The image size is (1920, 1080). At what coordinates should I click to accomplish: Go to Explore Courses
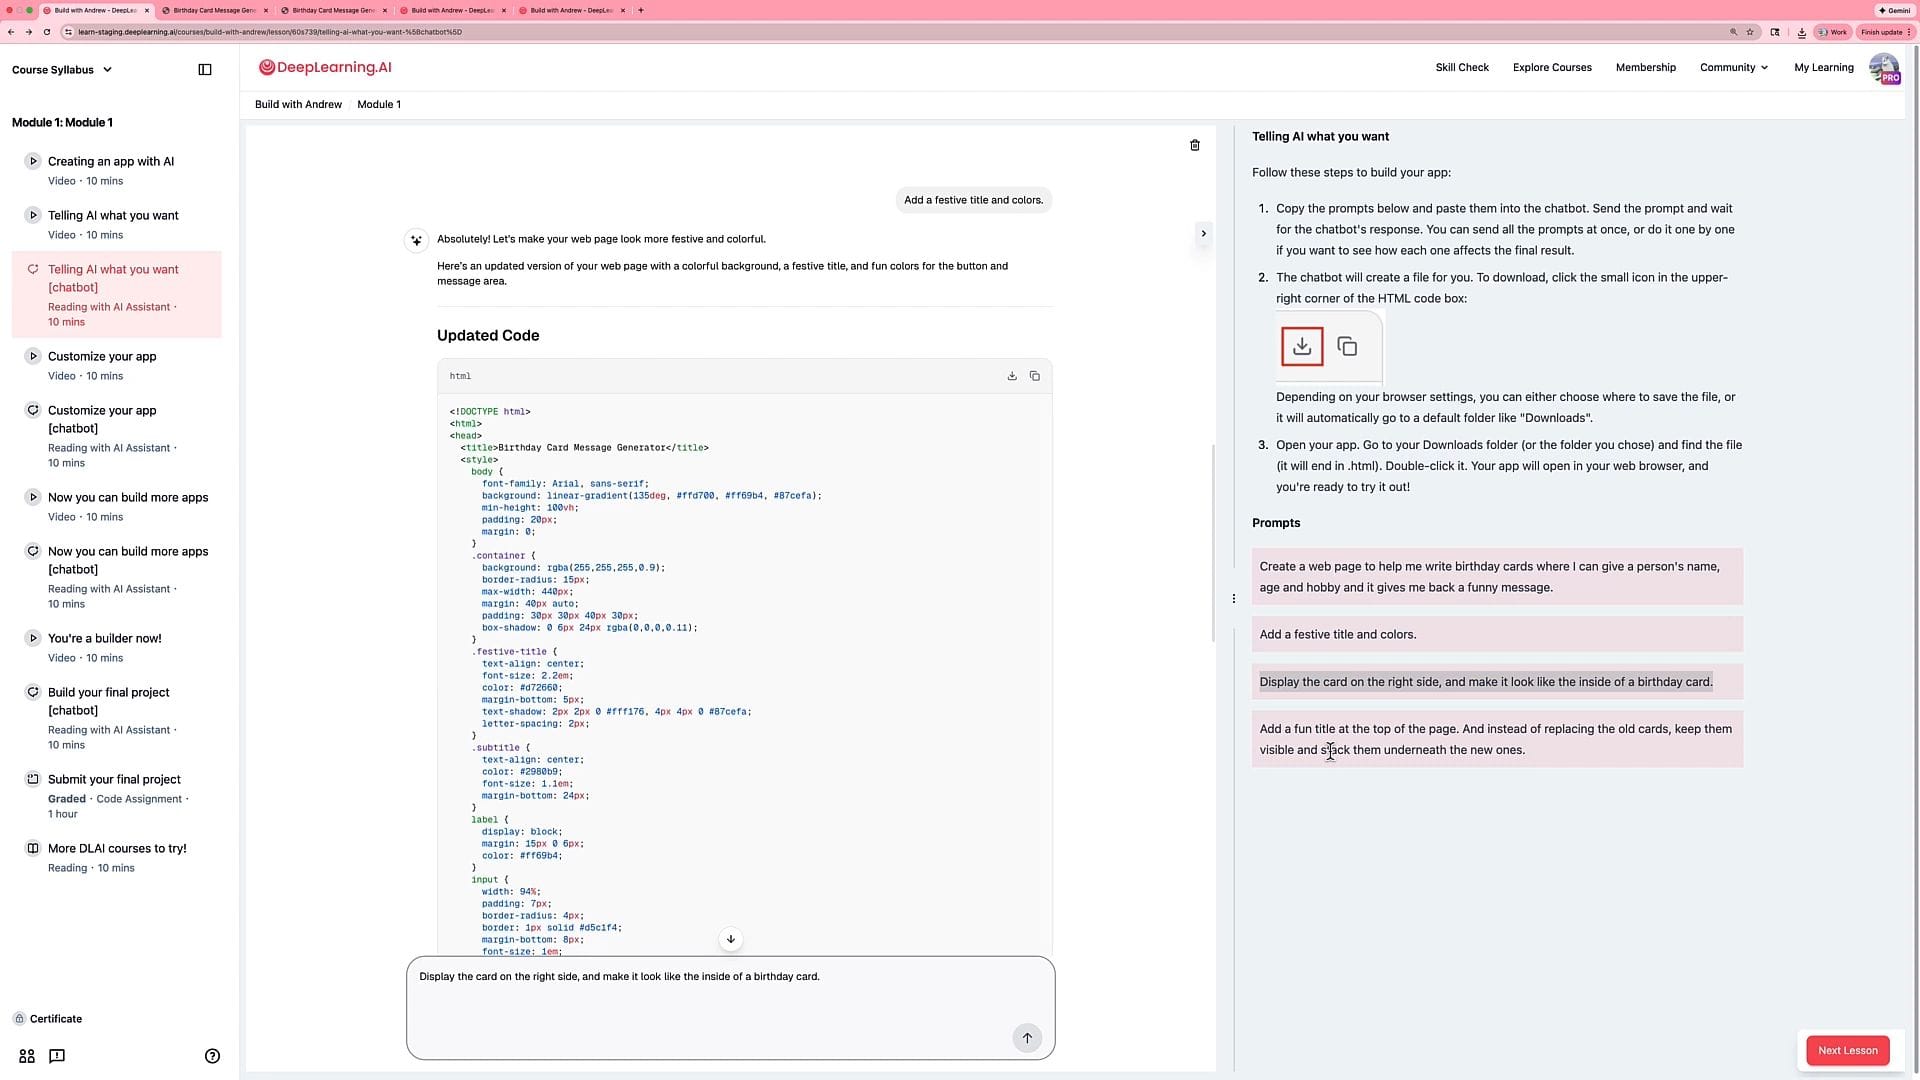click(x=1551, y=67)
